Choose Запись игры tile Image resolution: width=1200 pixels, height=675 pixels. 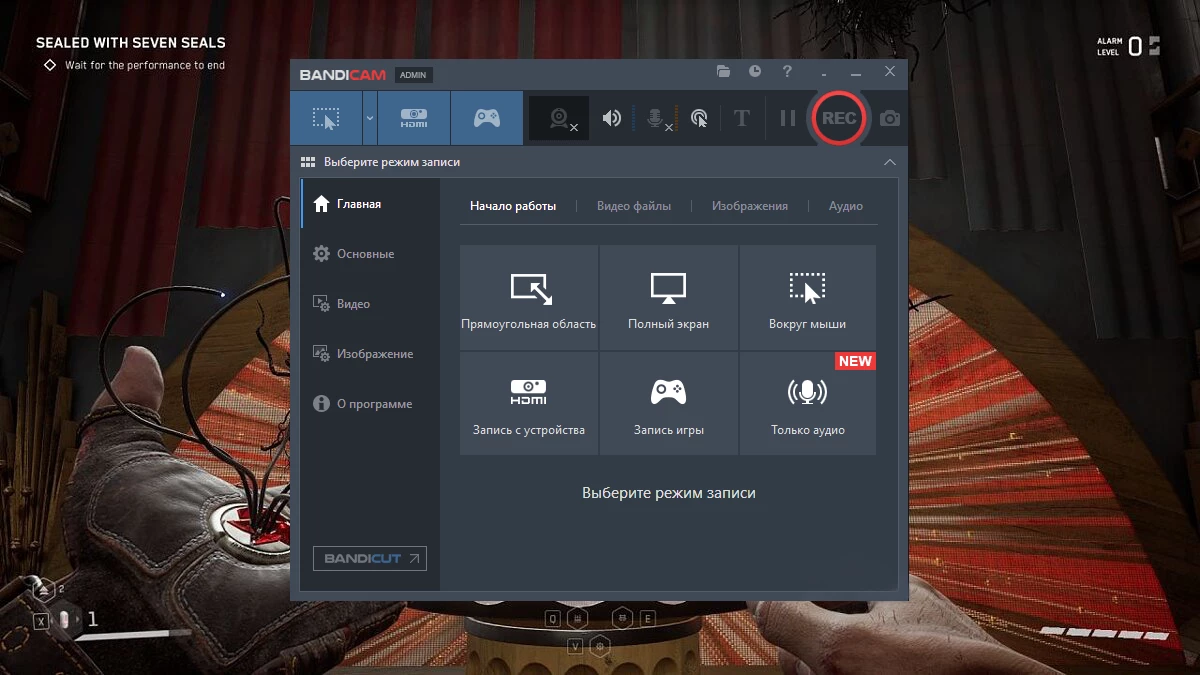point(669,403)
